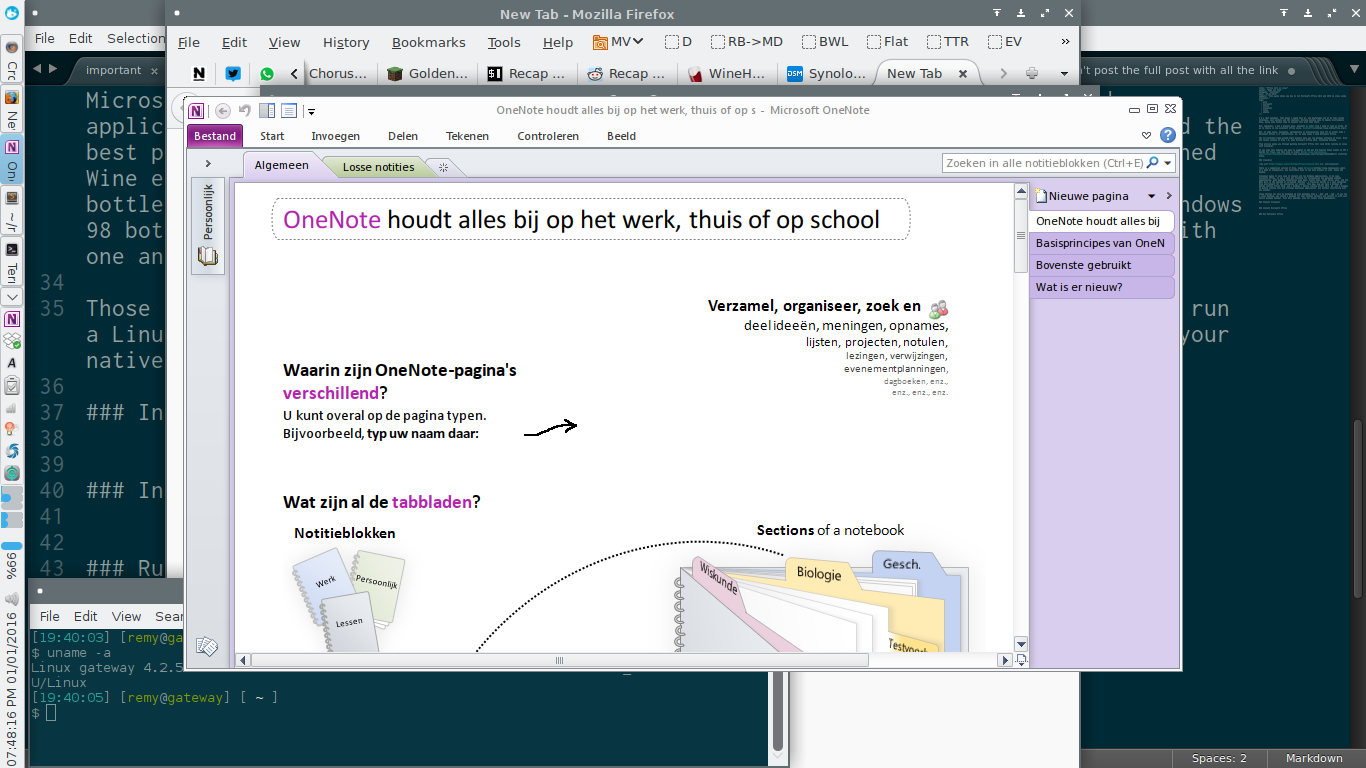Screen dimensions: 1366x768
Task: Switch to the Losse notities section tab
Action: click(378, 167)
